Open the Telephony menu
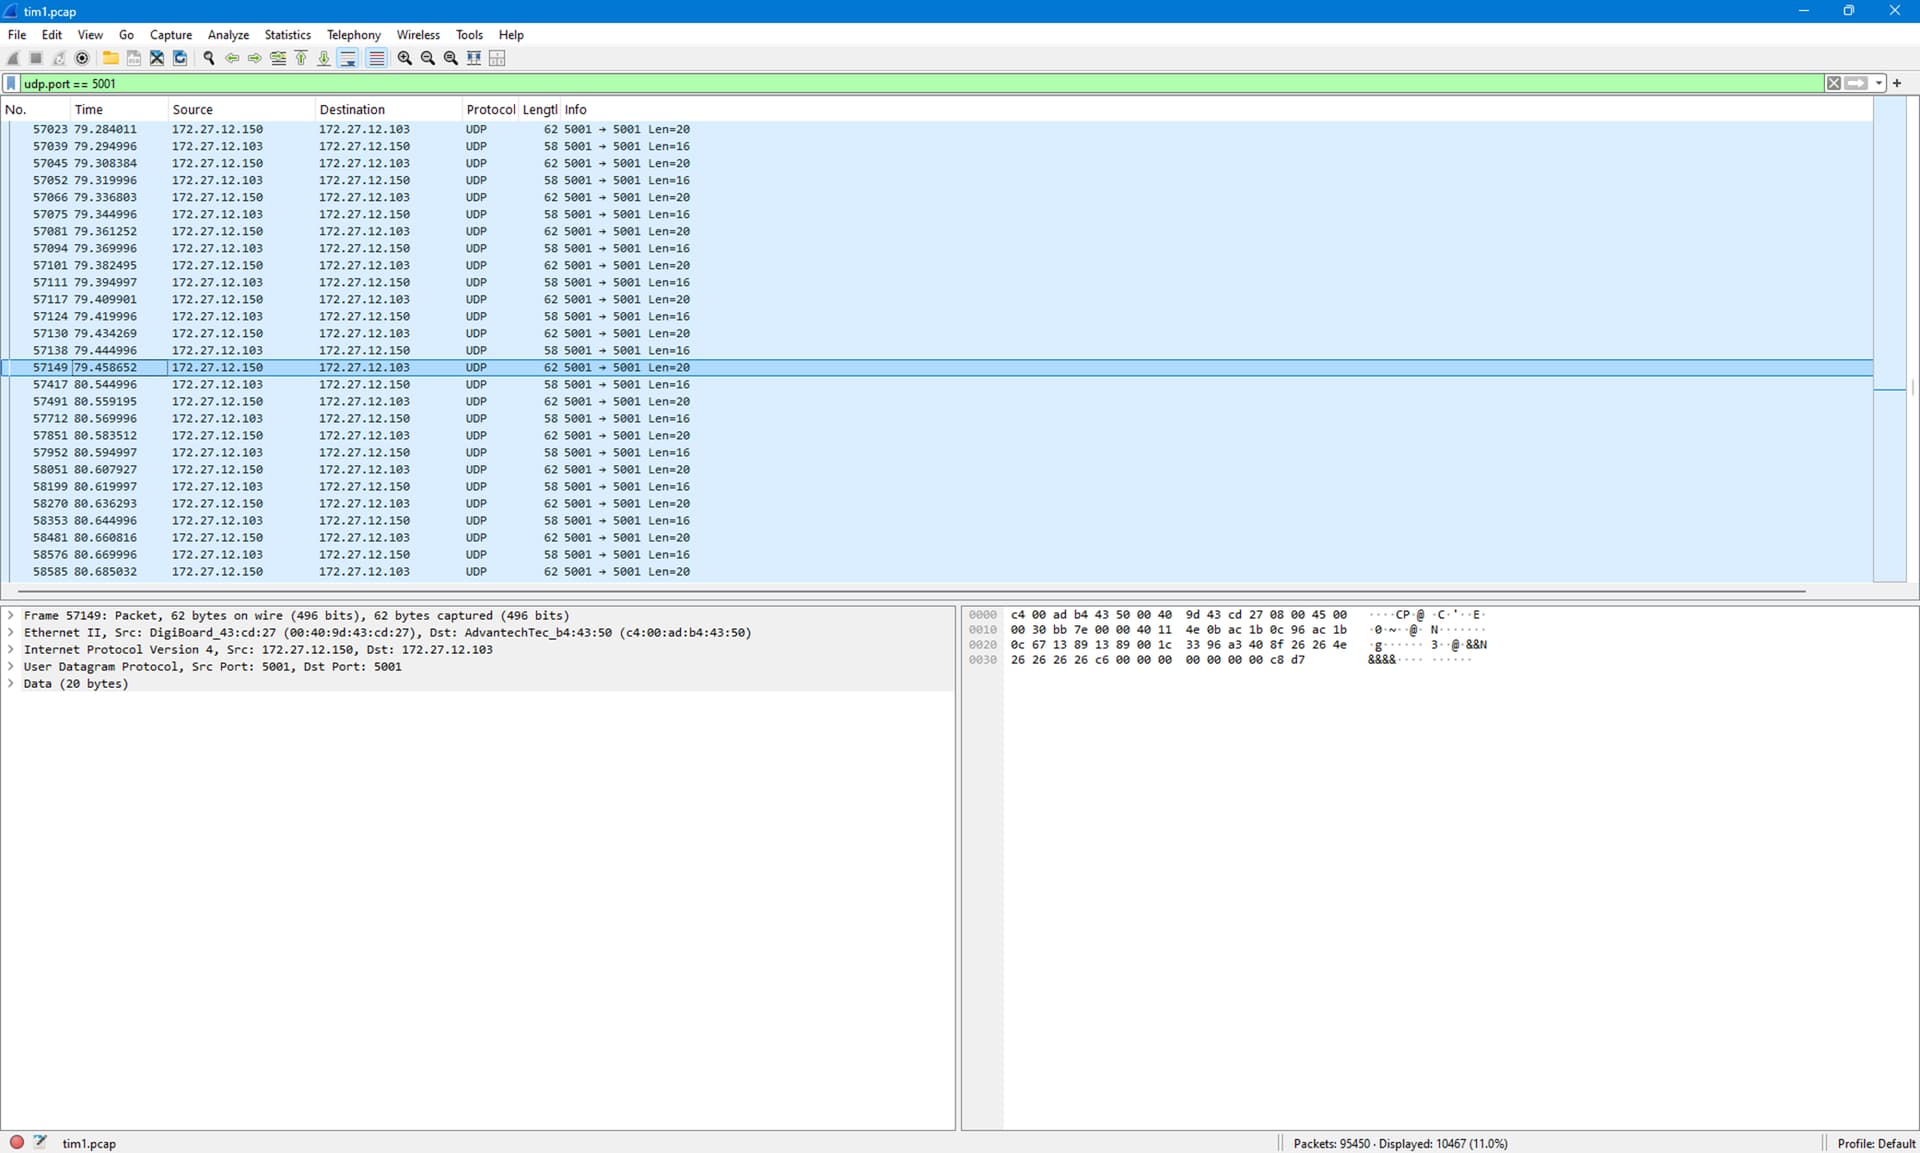Image resolution: width=1920 pixels, height=1153 pixels. (x=353, y=34)
